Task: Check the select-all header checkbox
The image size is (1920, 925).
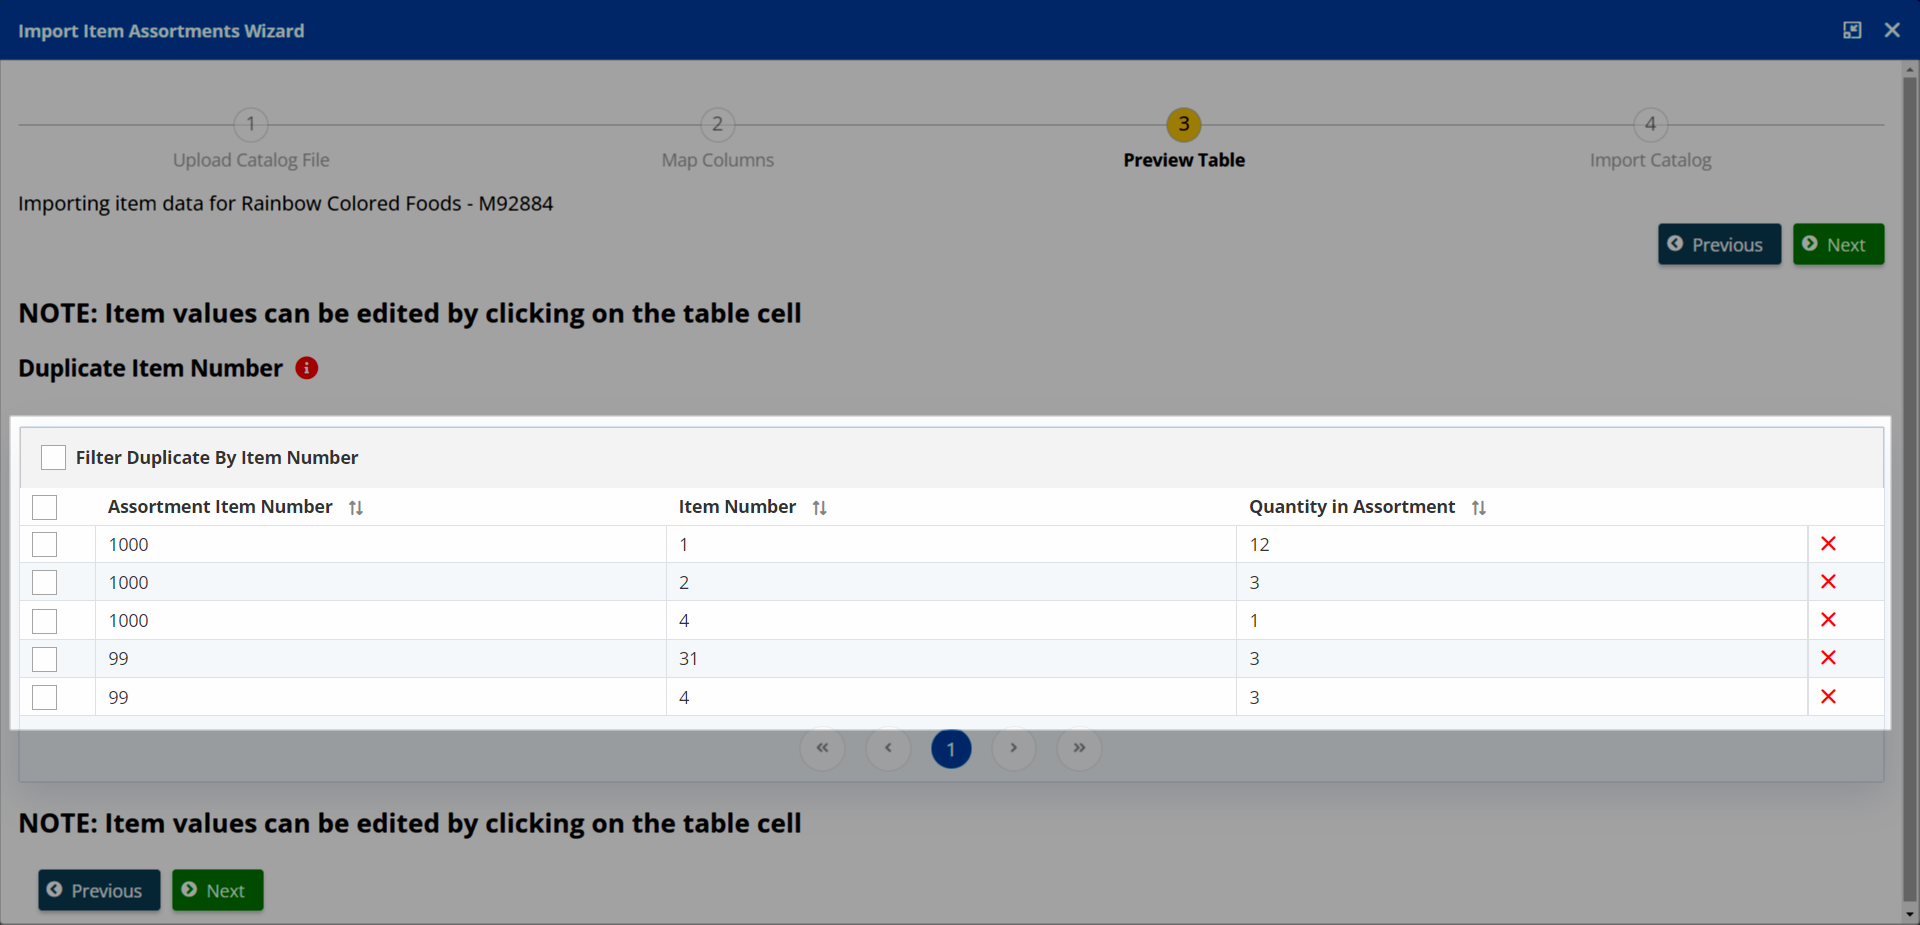Action: tap(45, 507)
